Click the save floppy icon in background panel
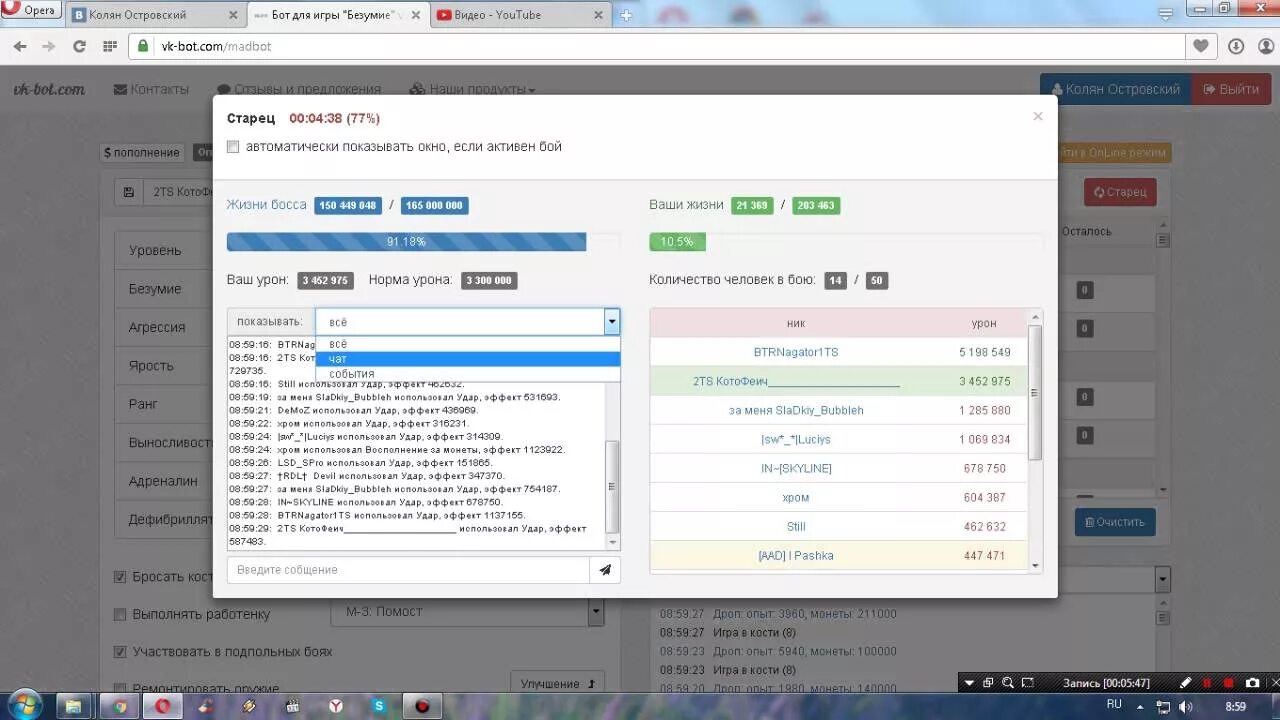The height and width of the screenshot is (720, 1280). (x=129, y=192)
